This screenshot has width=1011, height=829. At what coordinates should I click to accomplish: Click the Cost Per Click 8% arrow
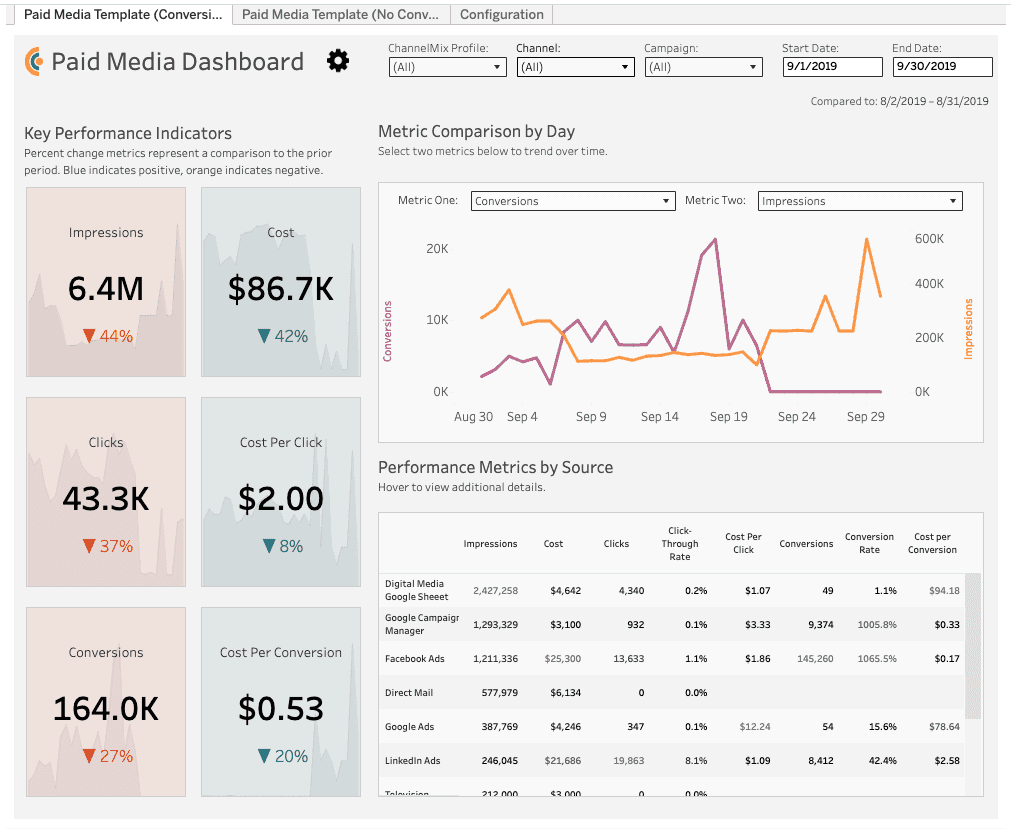pos(269,546)
